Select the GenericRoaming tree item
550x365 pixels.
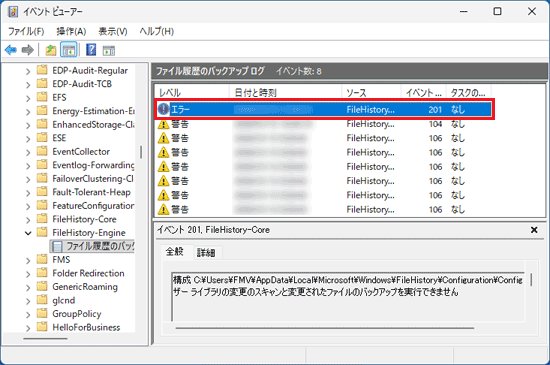pyautogui.click(x=85, y=287)
